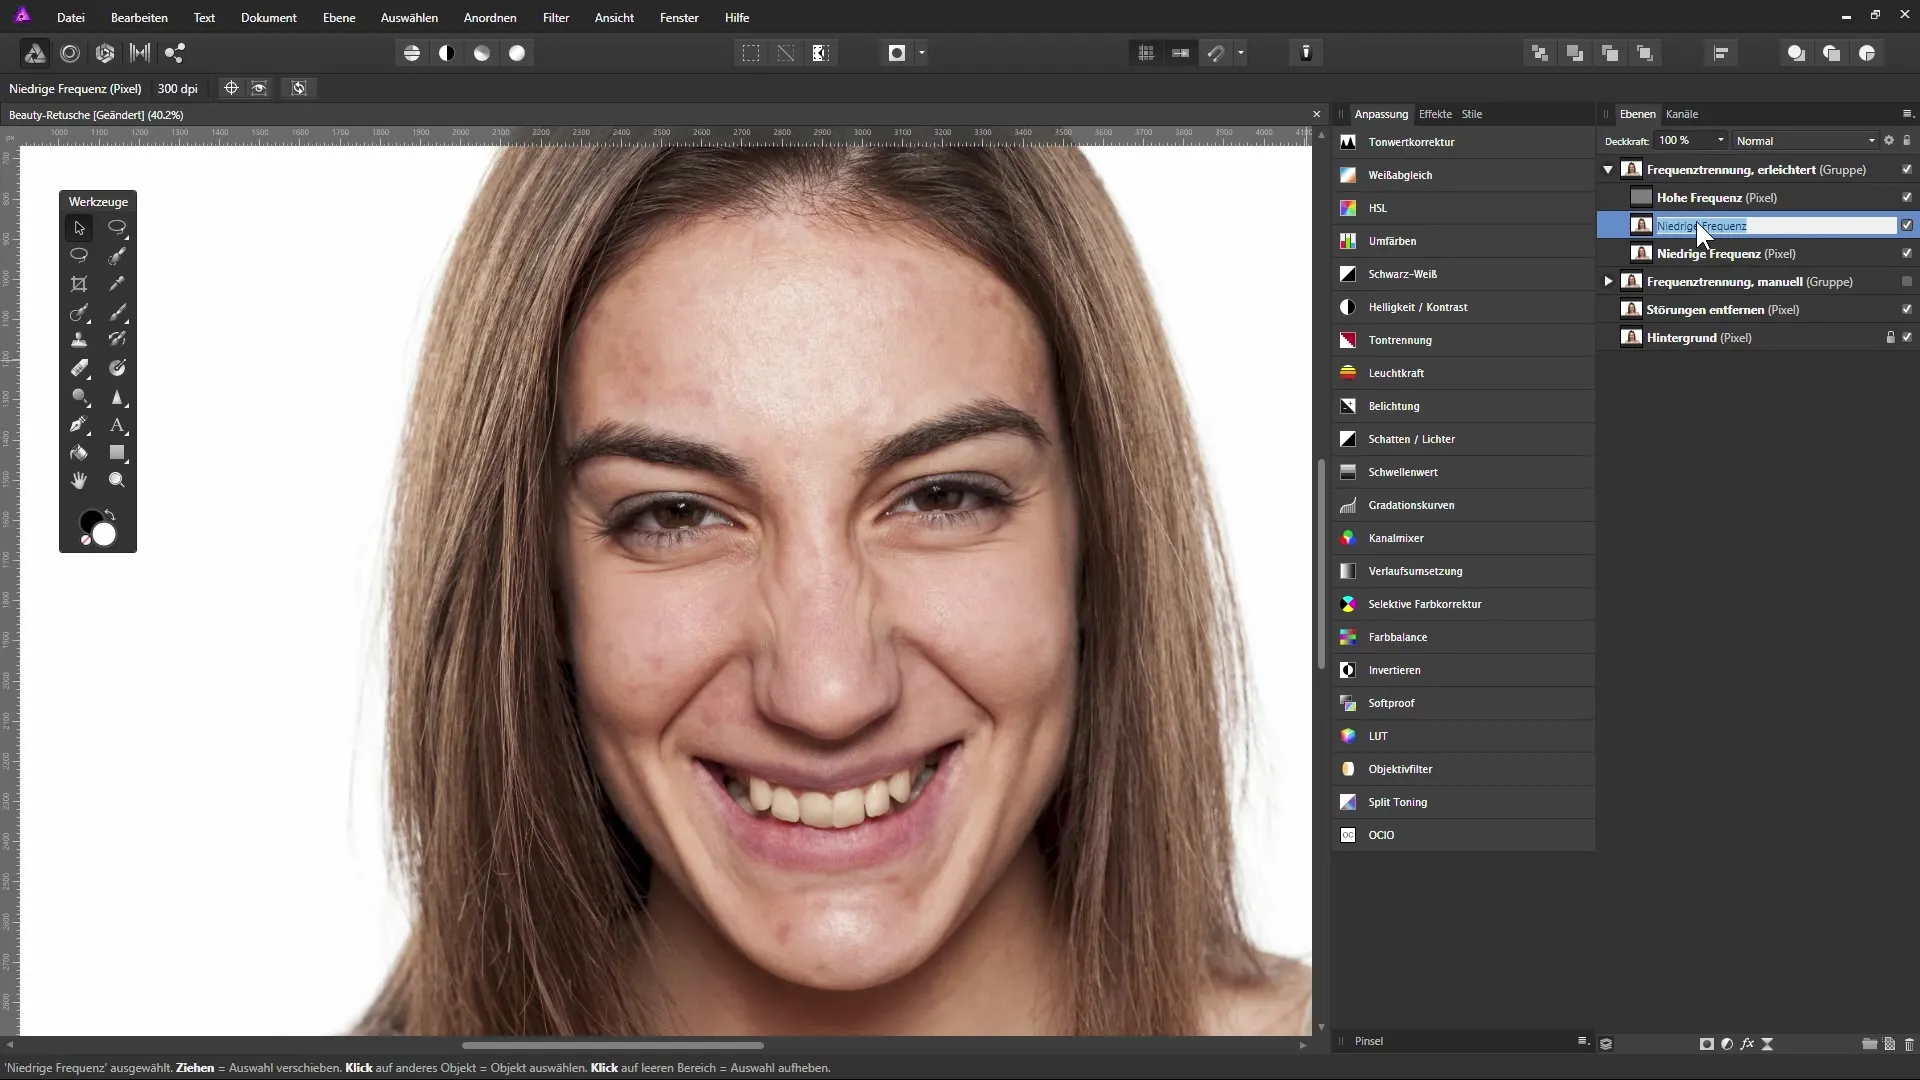Click the horizontal canvas scrollbar
The width and height of the screenshot is (1920, 1080).
(612, 1046)
